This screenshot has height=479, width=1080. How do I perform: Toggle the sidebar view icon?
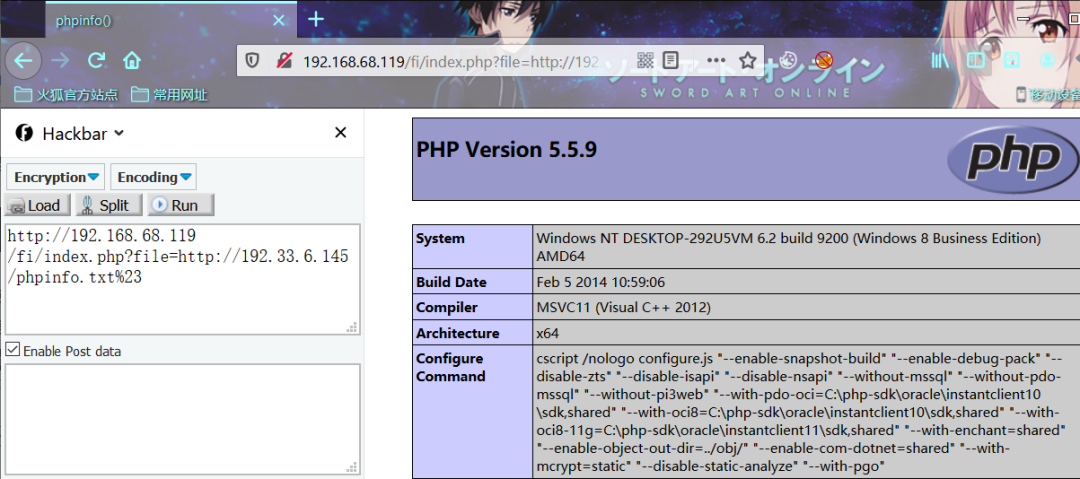coord(976,61)
